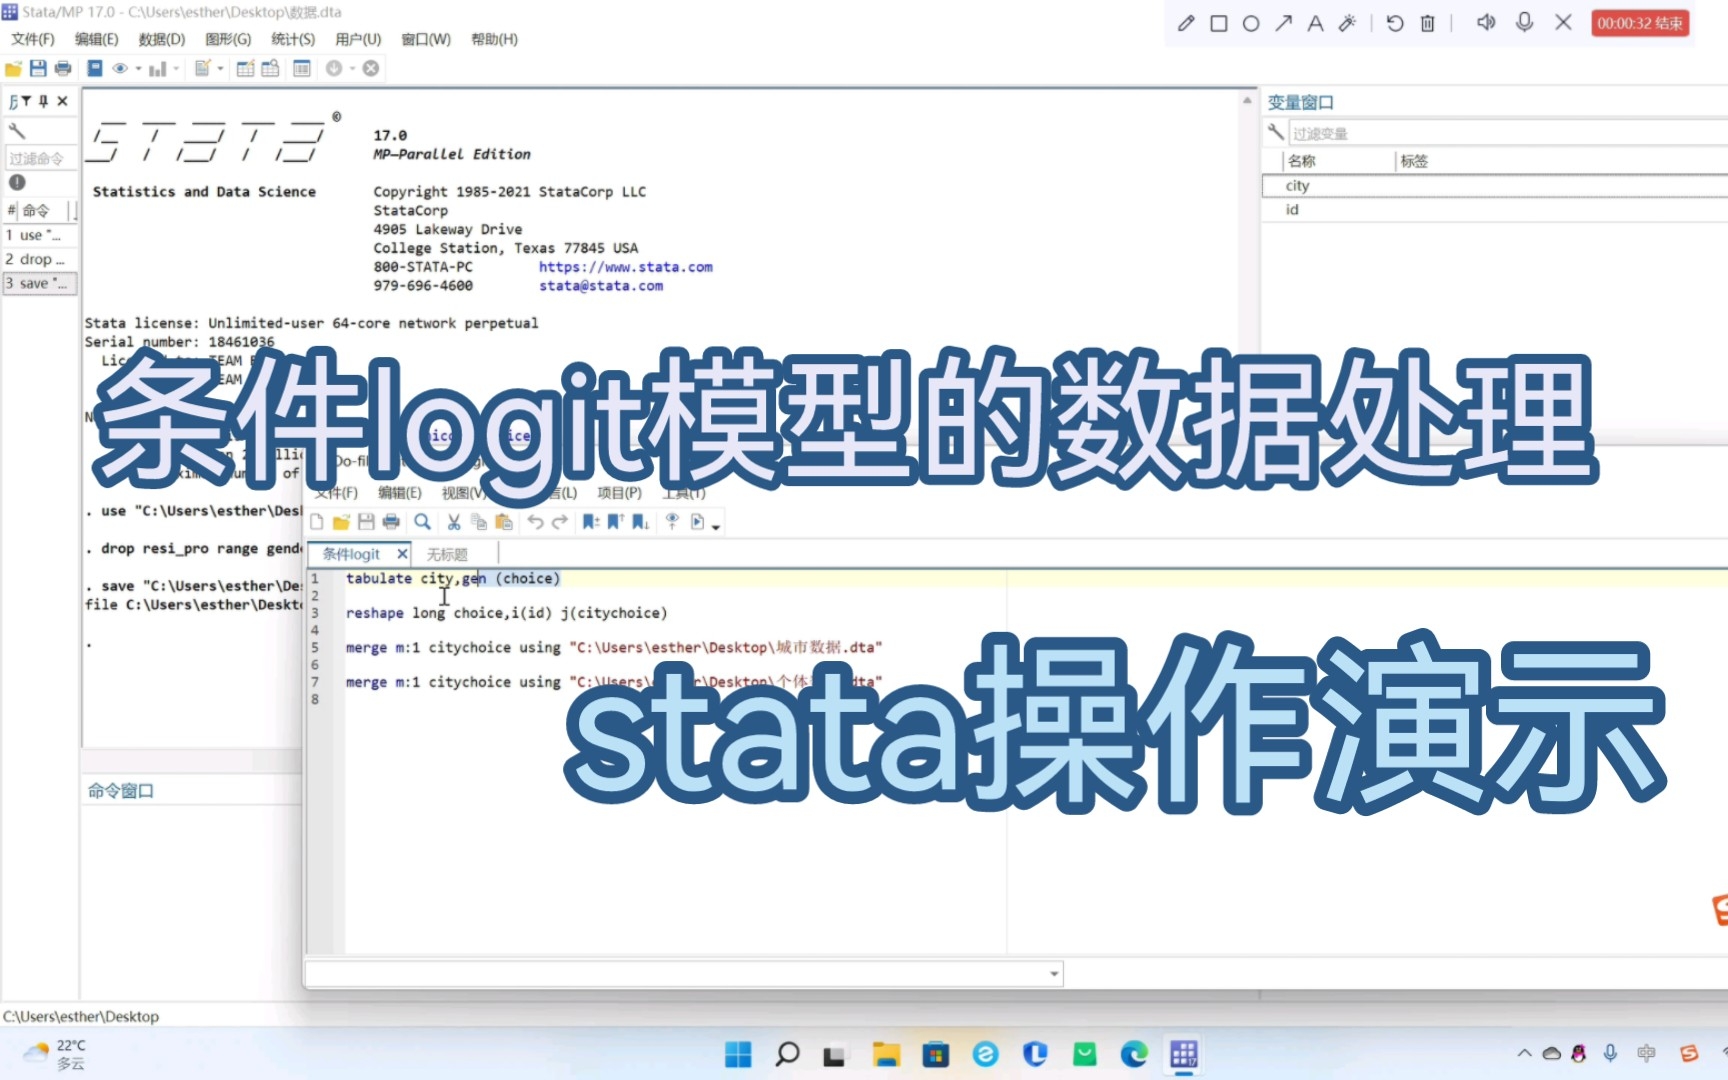Open a file from main Stata toolbar
The image size is (1728, 1080).
[x=13, y=68]
